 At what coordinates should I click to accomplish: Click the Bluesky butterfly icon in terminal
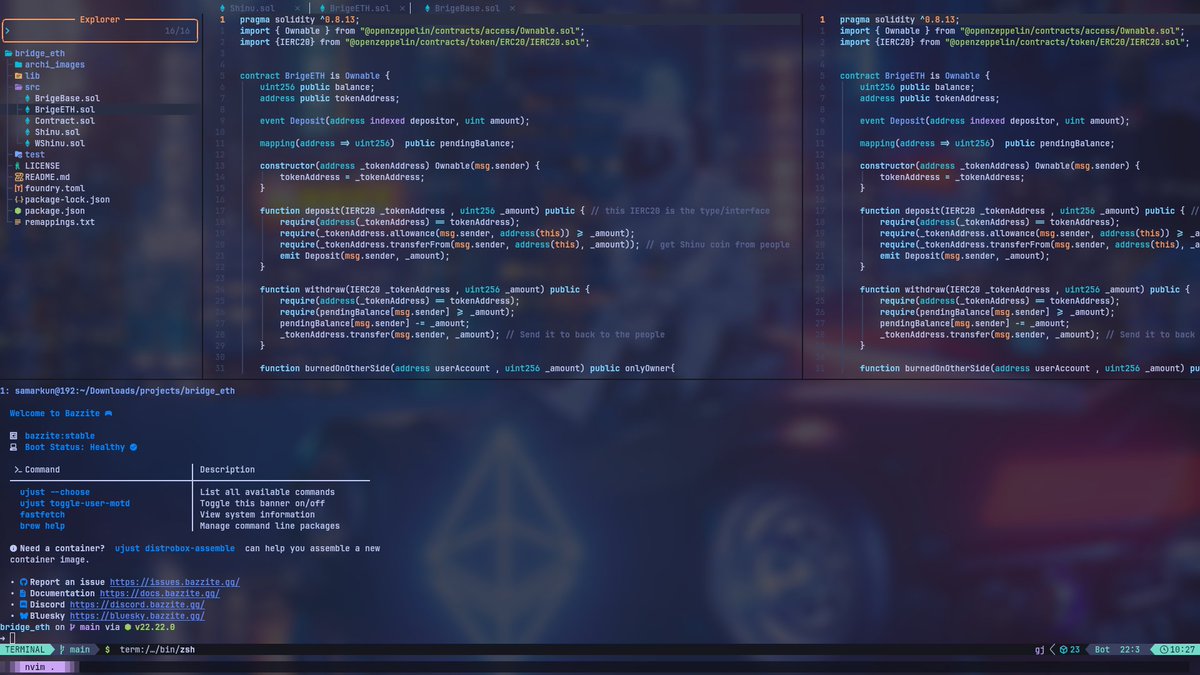pos(23,616)
